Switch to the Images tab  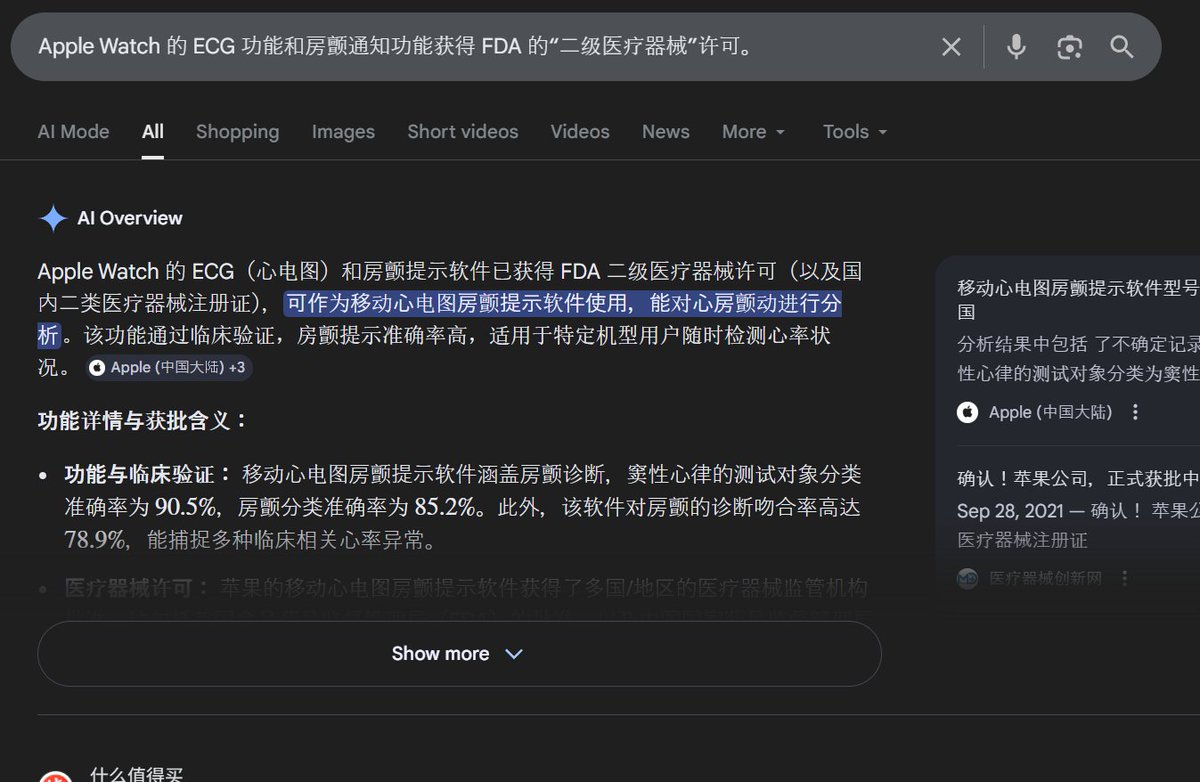(343, 132)
